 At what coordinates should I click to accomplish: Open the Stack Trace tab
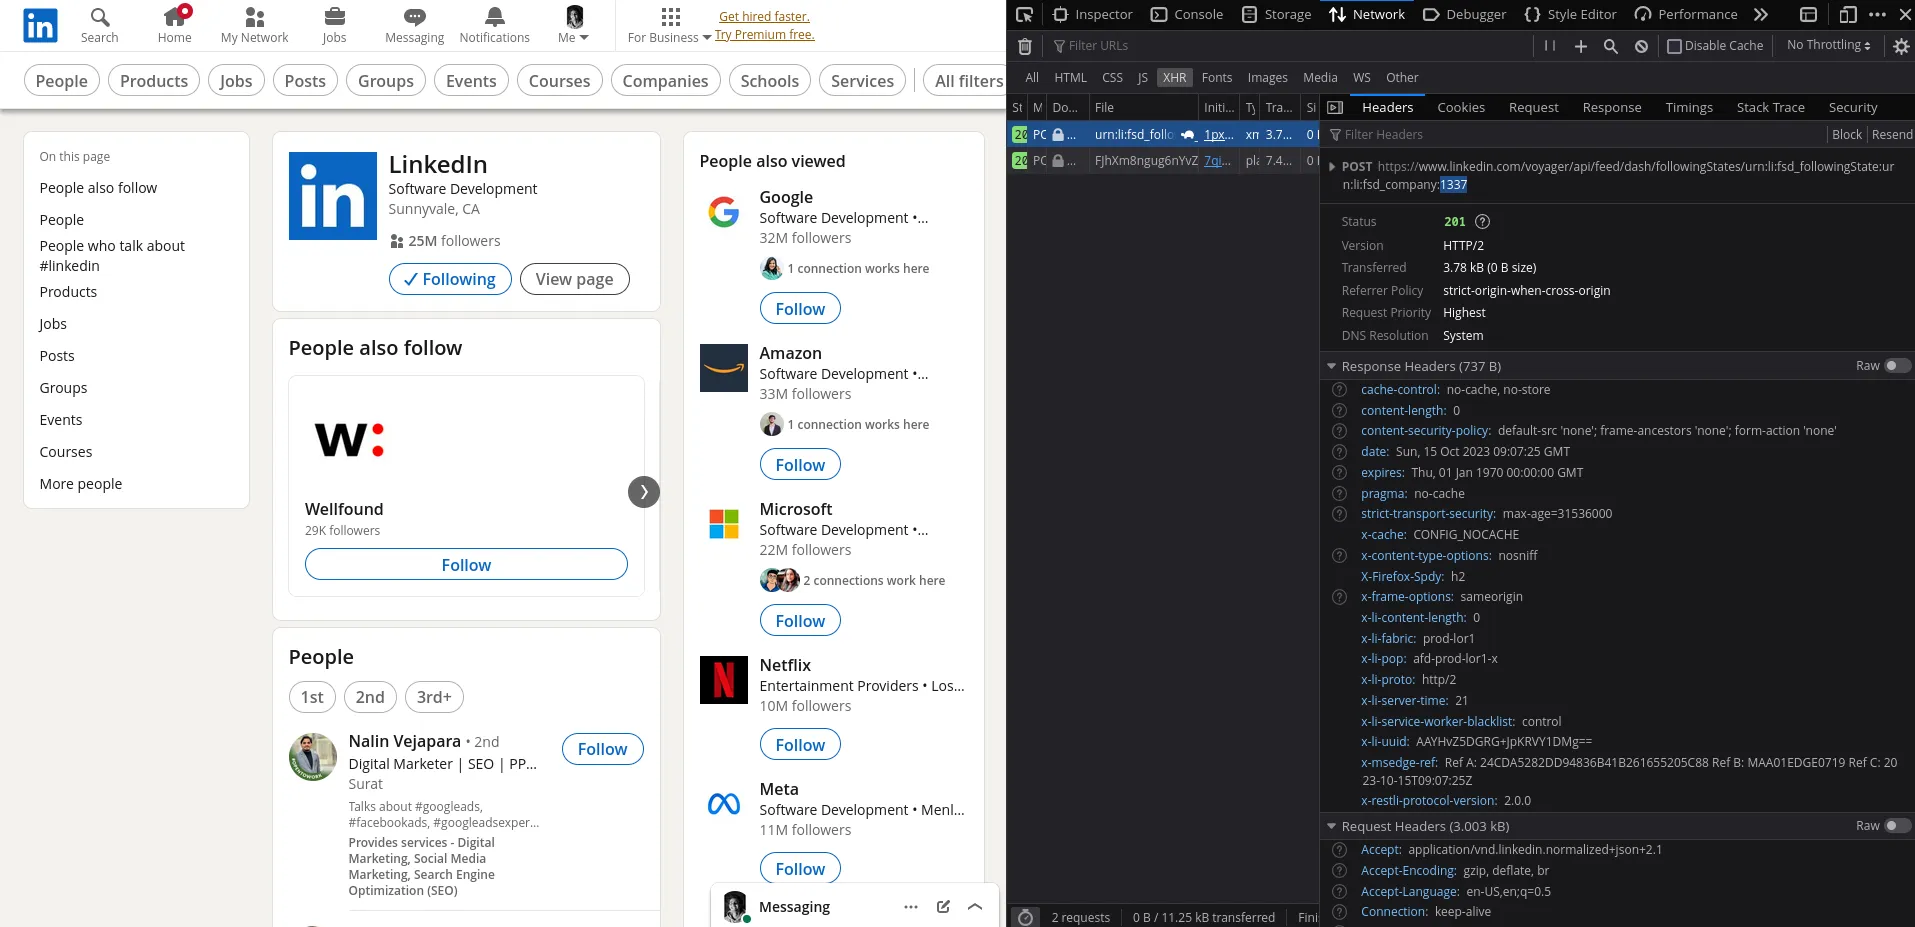1770,107
